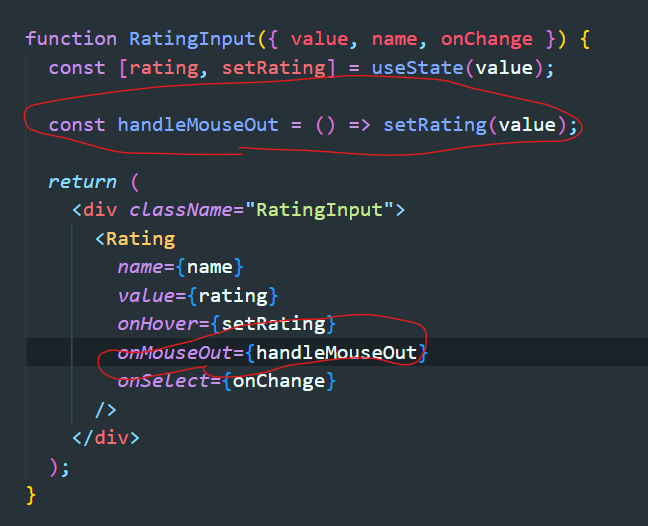Click the function keyword
The height and width of the screenshot is (526, 648).
(x=71, y=39)
